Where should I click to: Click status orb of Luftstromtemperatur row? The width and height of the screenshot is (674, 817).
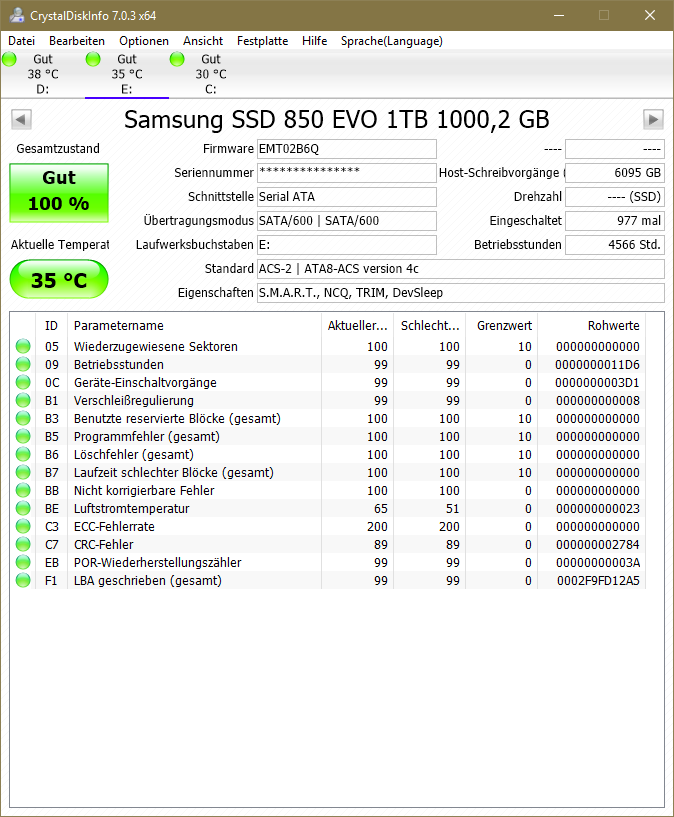coord(23,508)
